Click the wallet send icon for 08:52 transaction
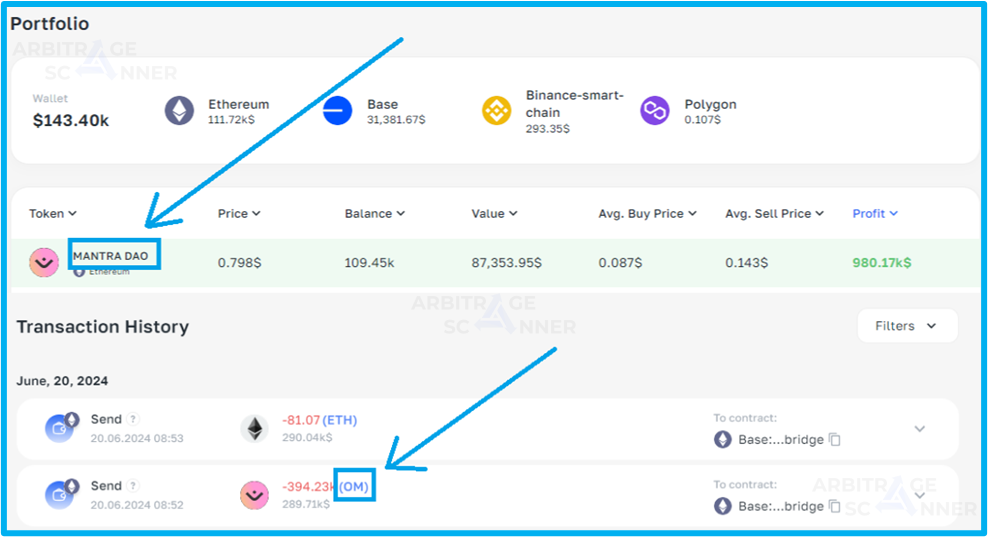 point(61,495)
